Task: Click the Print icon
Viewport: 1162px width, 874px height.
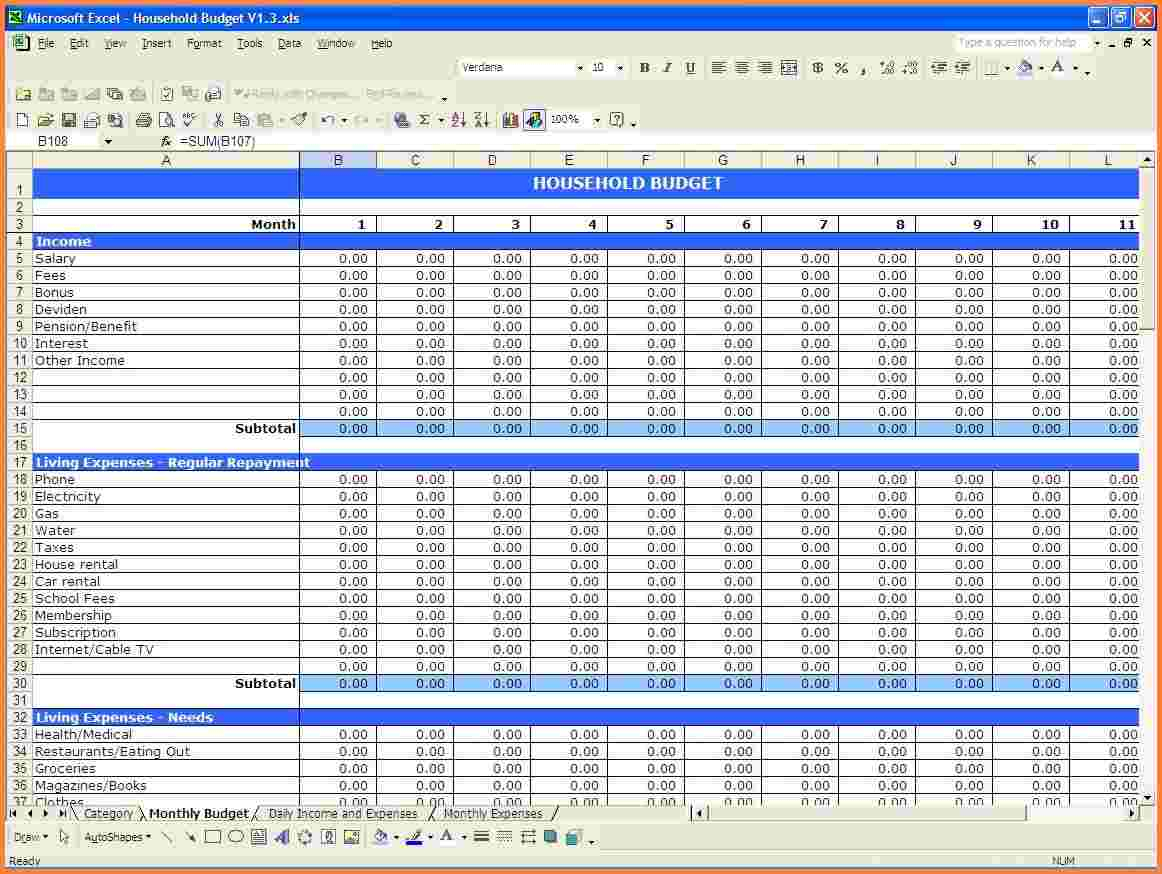Action: click(144, 120)
